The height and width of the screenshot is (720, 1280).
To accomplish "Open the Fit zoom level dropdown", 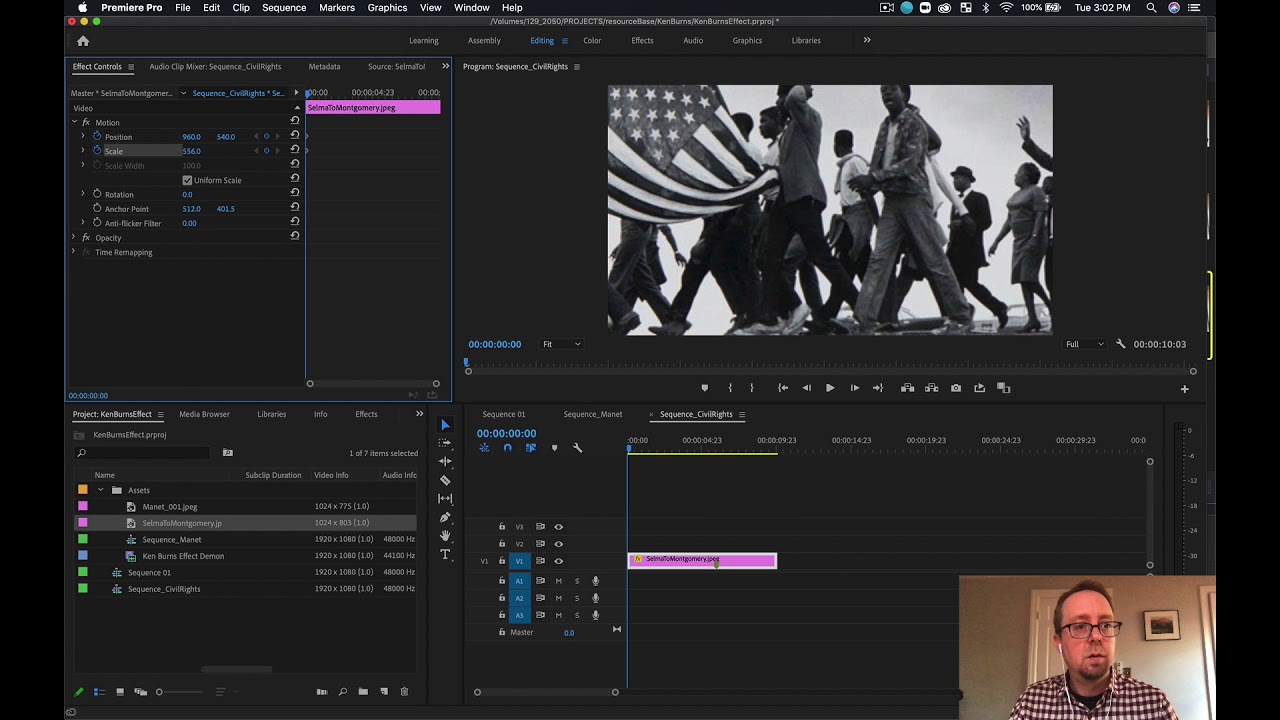I will coord(561,344).
